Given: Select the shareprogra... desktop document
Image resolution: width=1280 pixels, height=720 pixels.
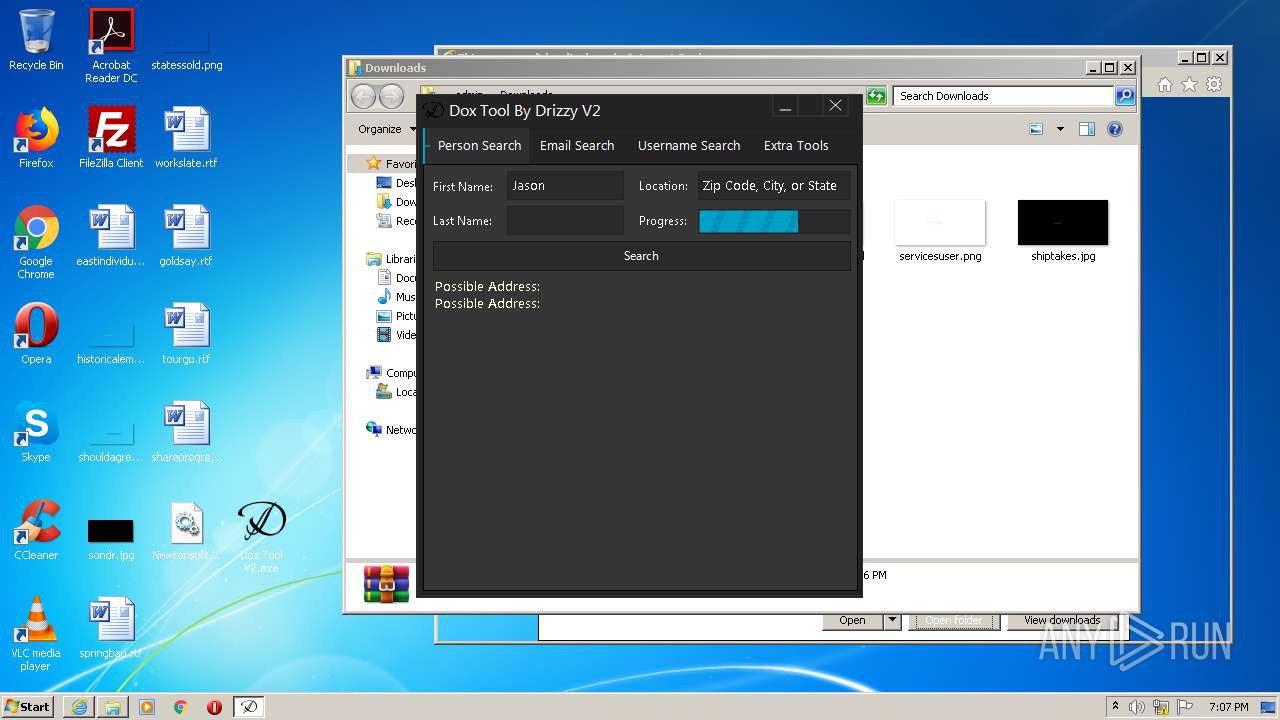Looking at the screenshot, I should tap(186, 432).
